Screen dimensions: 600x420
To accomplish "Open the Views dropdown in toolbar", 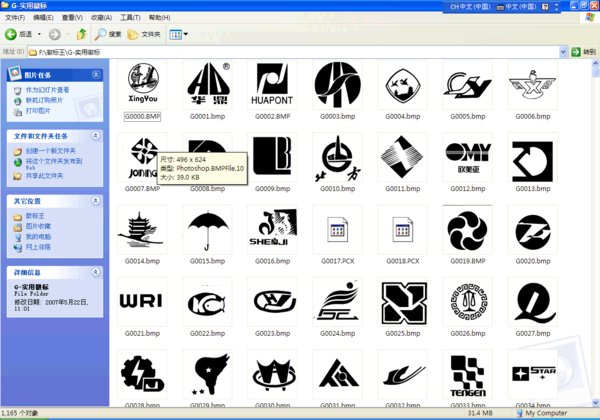I will tap(179, 34).
